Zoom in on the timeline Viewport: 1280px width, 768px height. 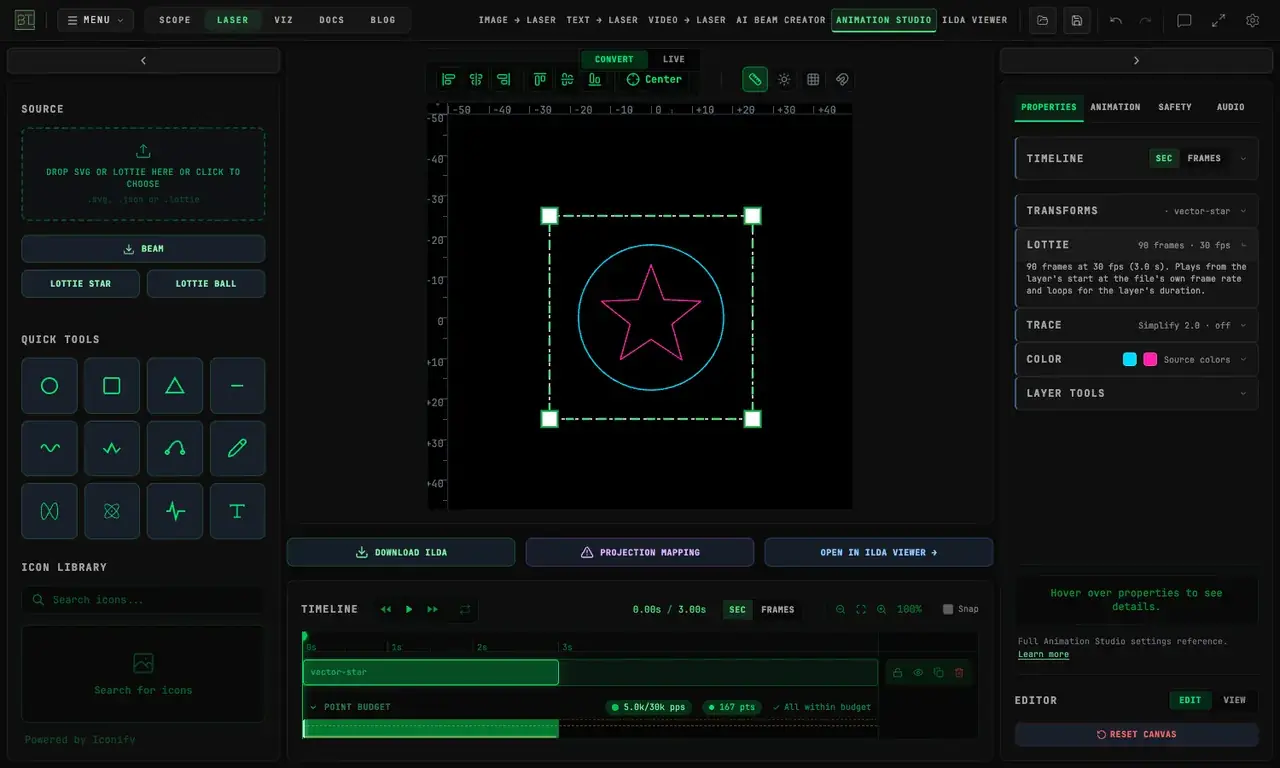tap(881, 609)
